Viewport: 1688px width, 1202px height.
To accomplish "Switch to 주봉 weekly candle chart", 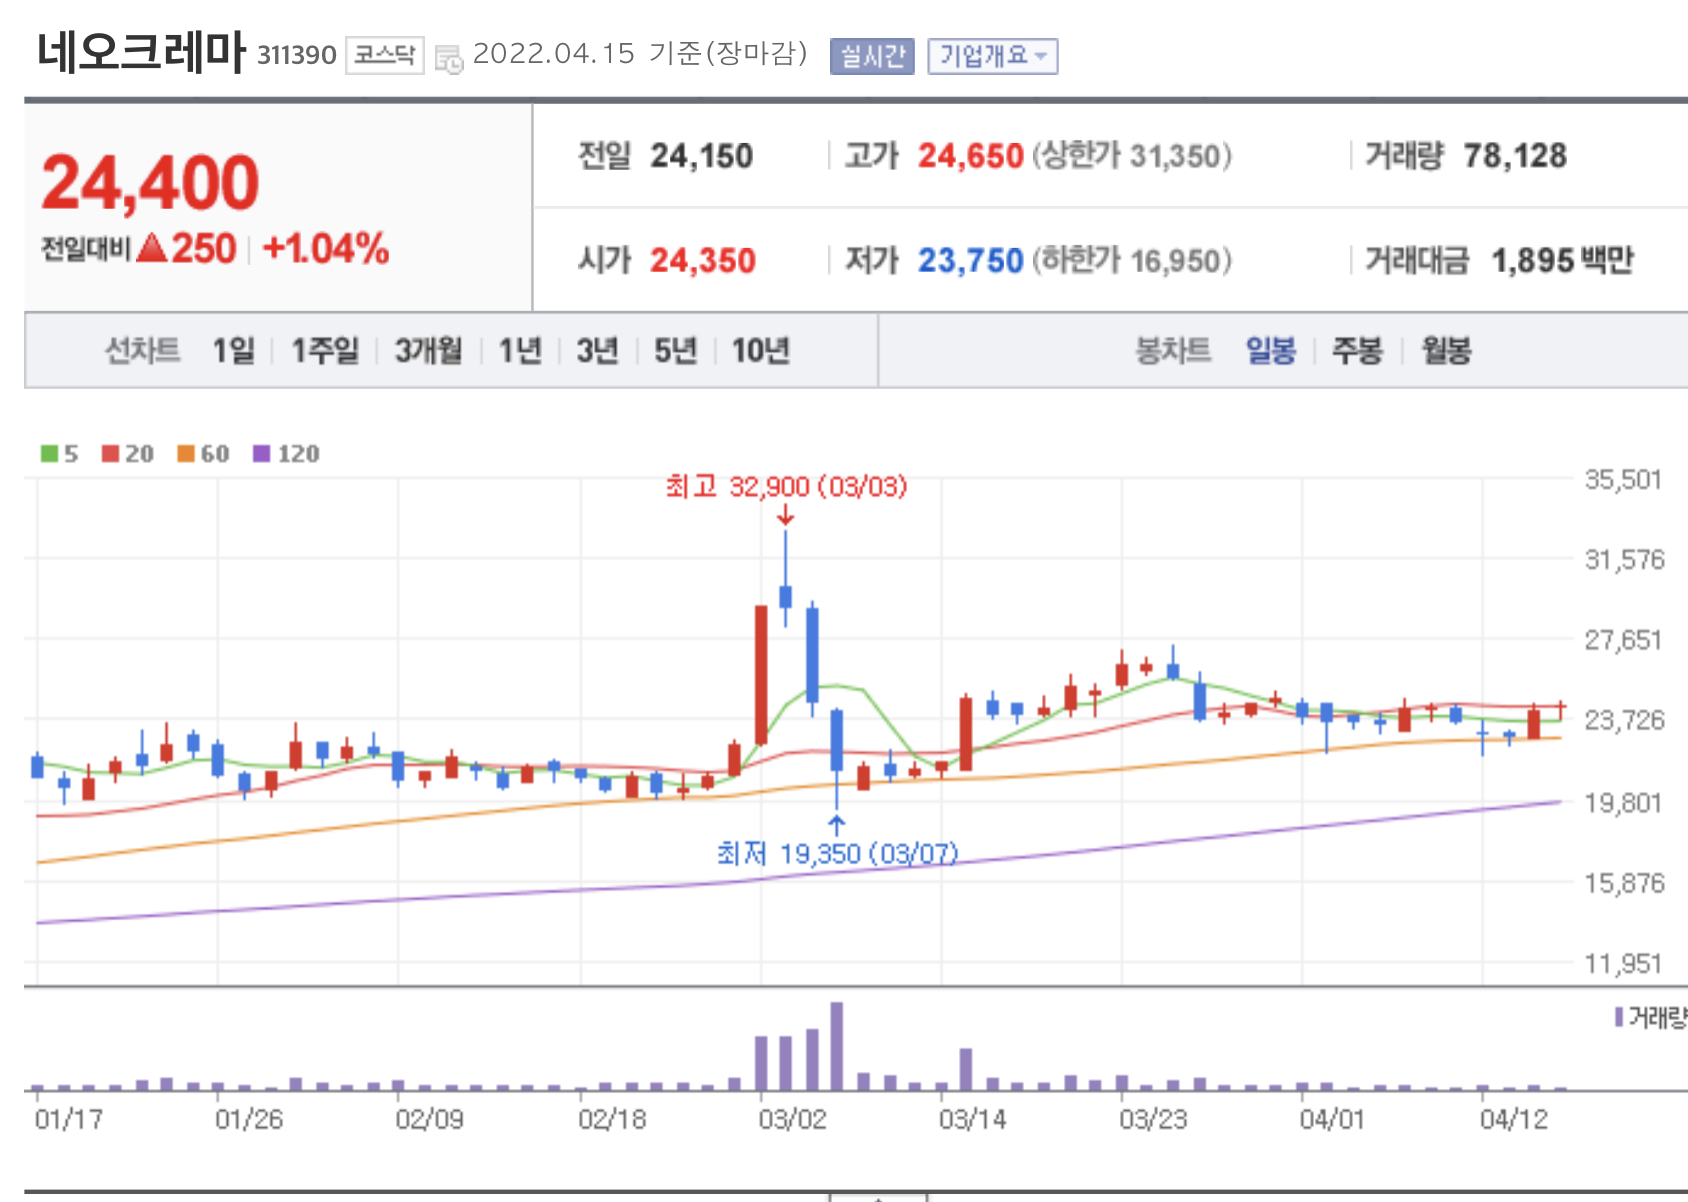I will pos(1357,351).
